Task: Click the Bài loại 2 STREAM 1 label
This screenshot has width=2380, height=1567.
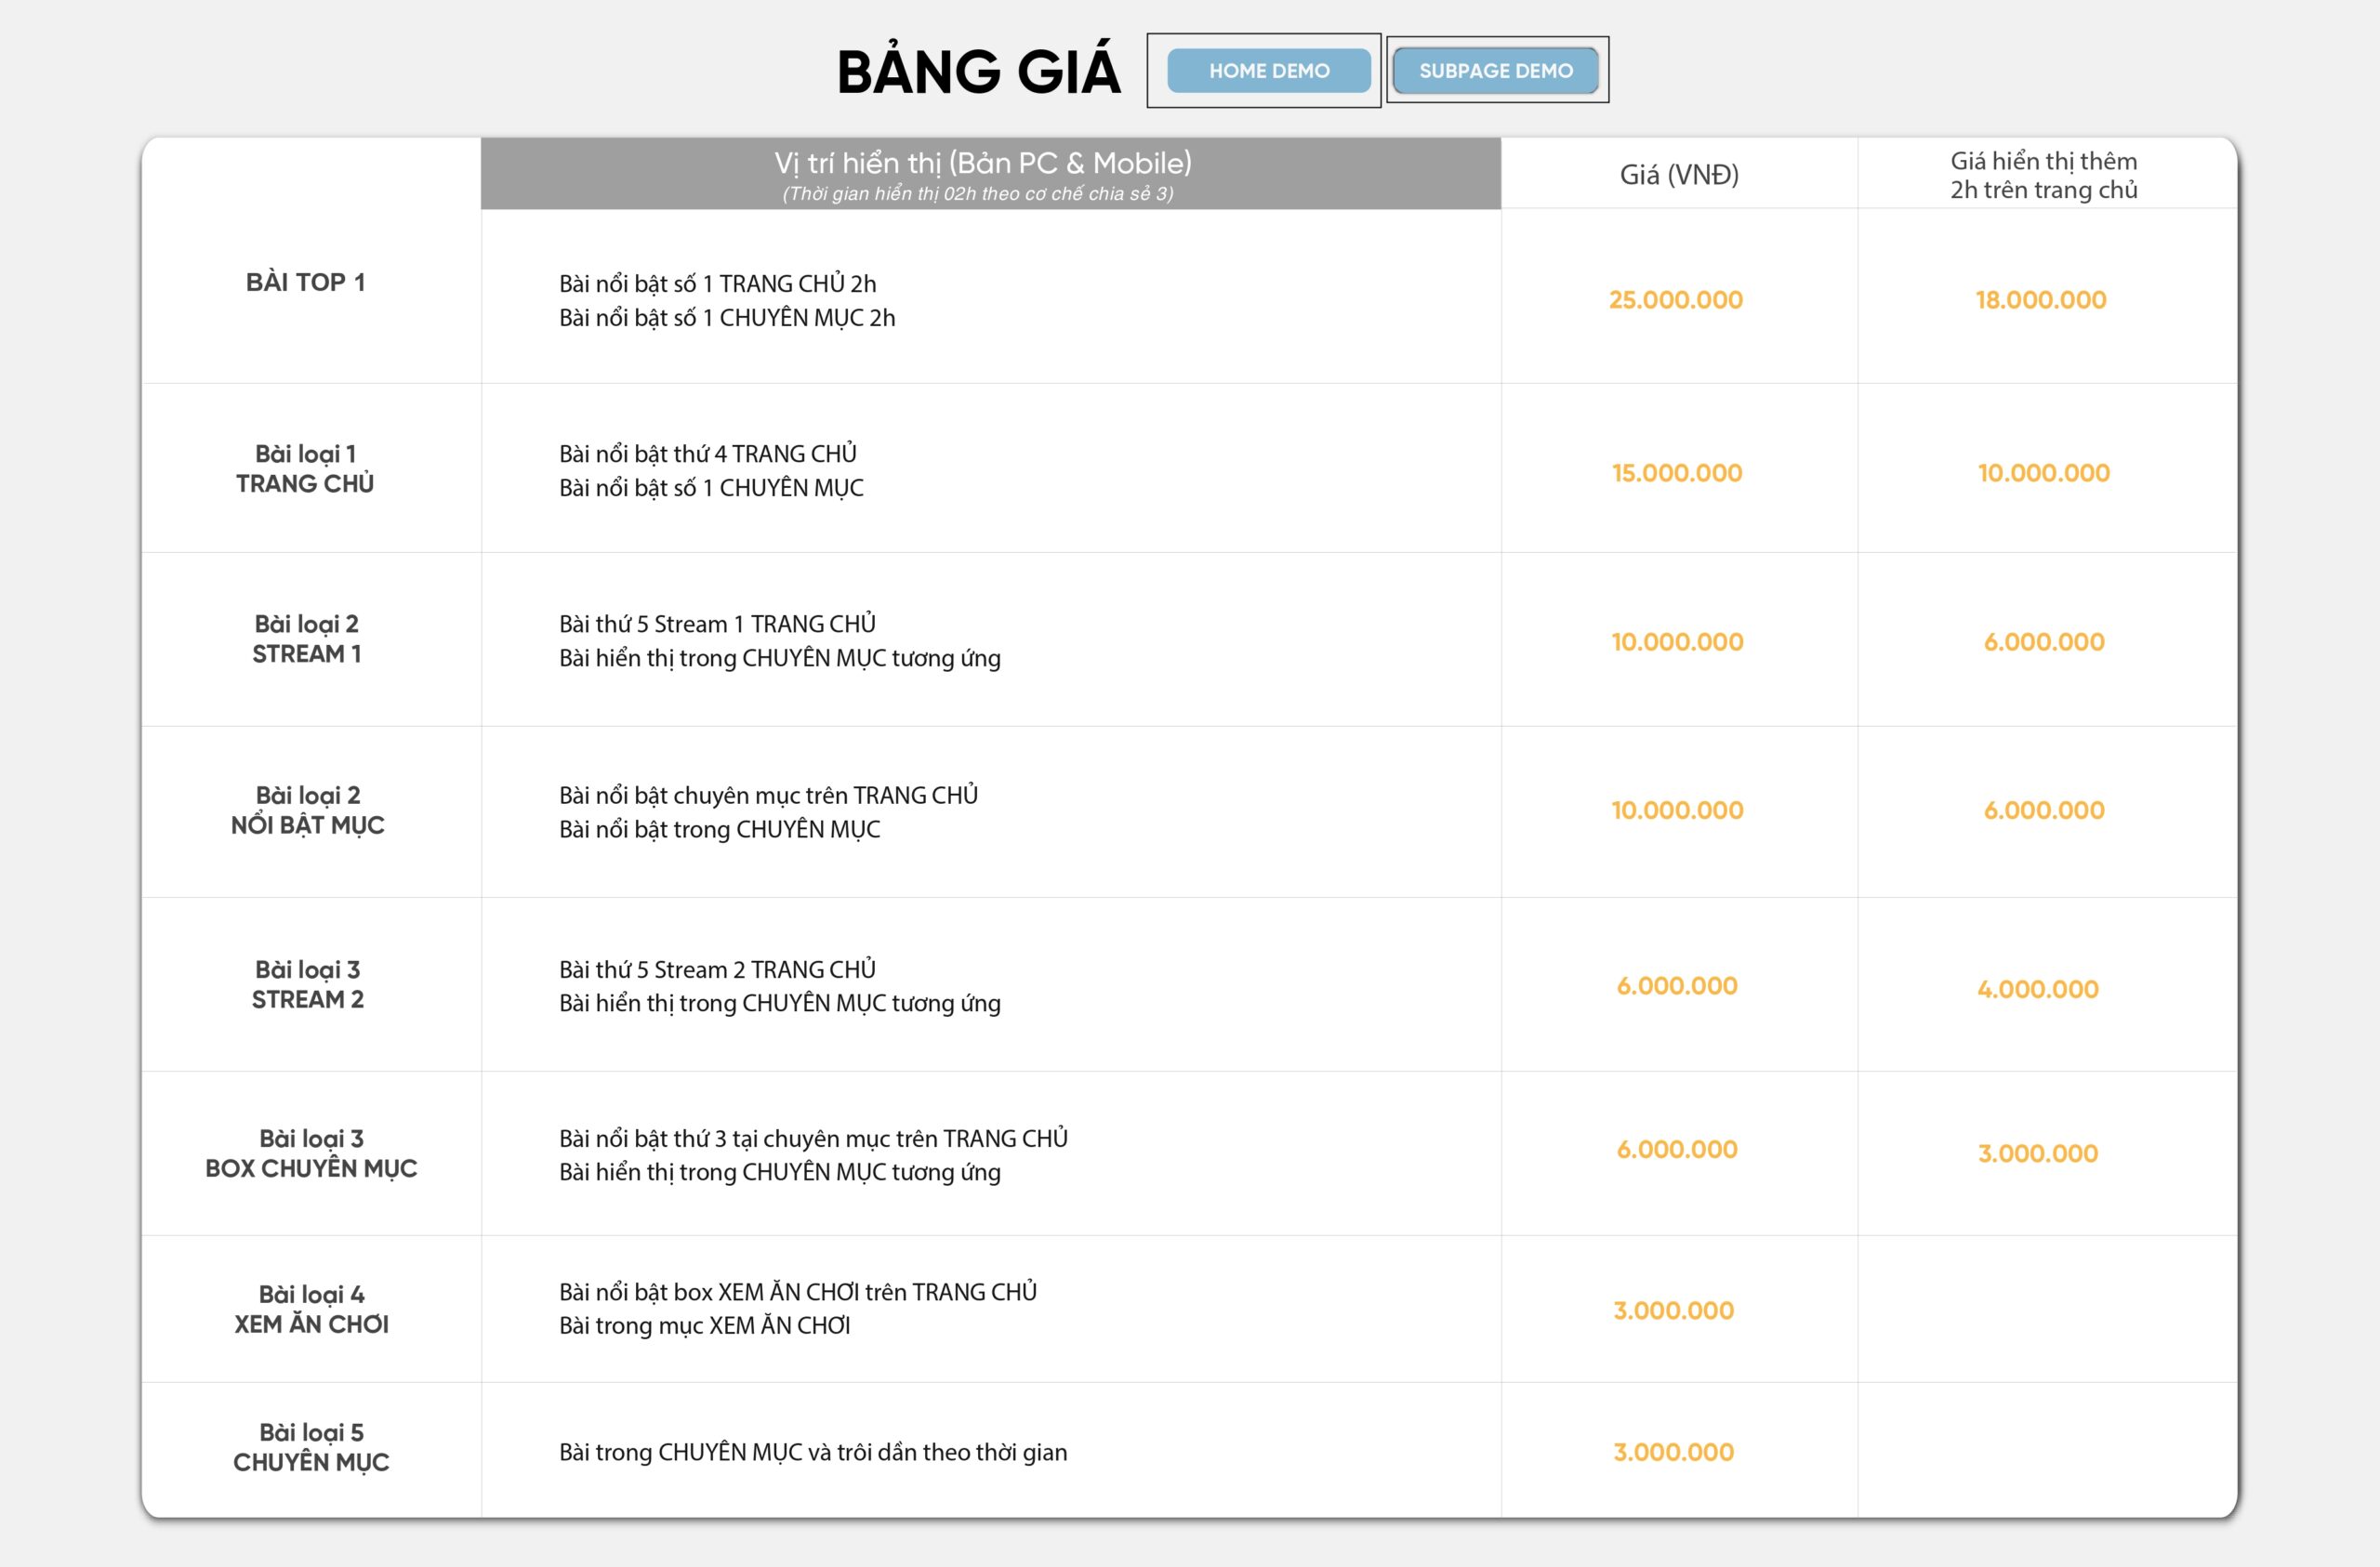Action: point(306,639)
